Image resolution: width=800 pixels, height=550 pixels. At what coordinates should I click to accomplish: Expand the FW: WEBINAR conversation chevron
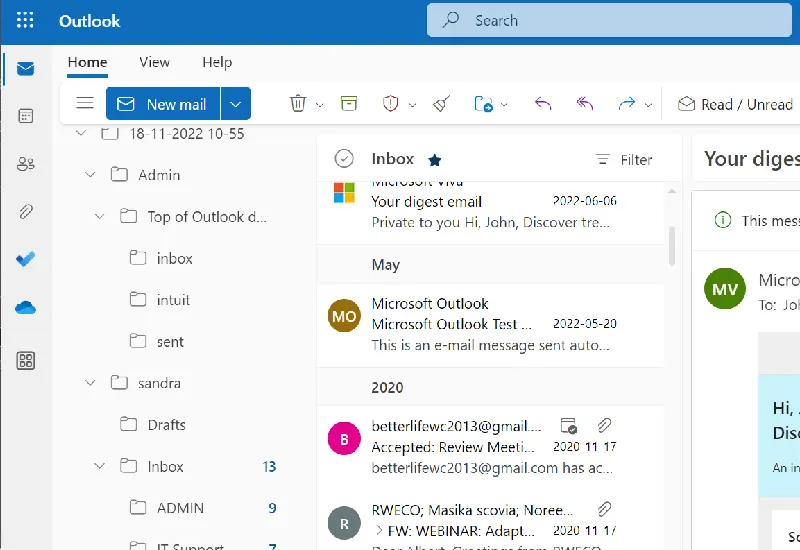(x=379, y=531)
